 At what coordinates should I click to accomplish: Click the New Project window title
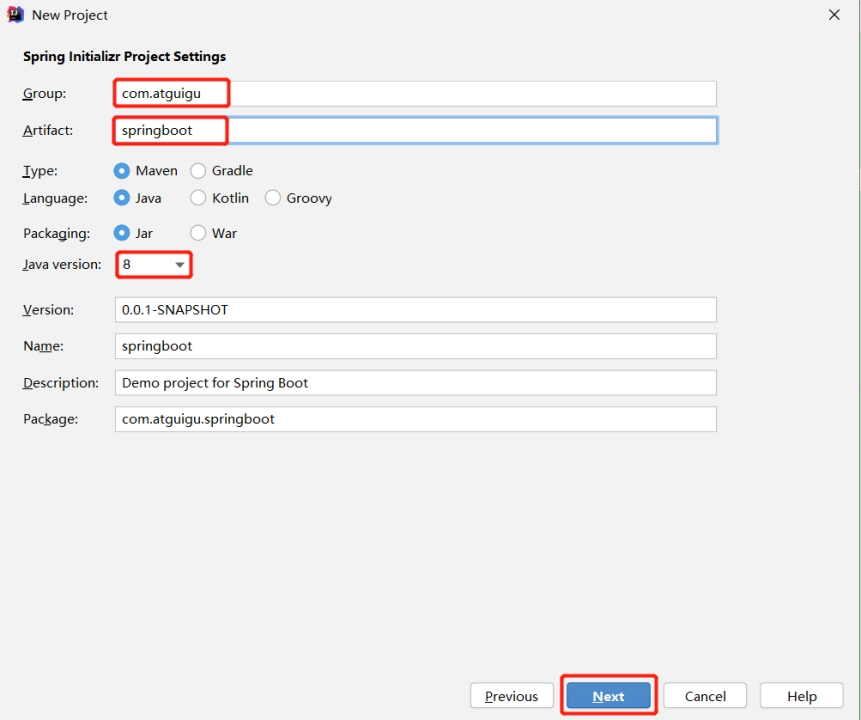tap(70, 15)
